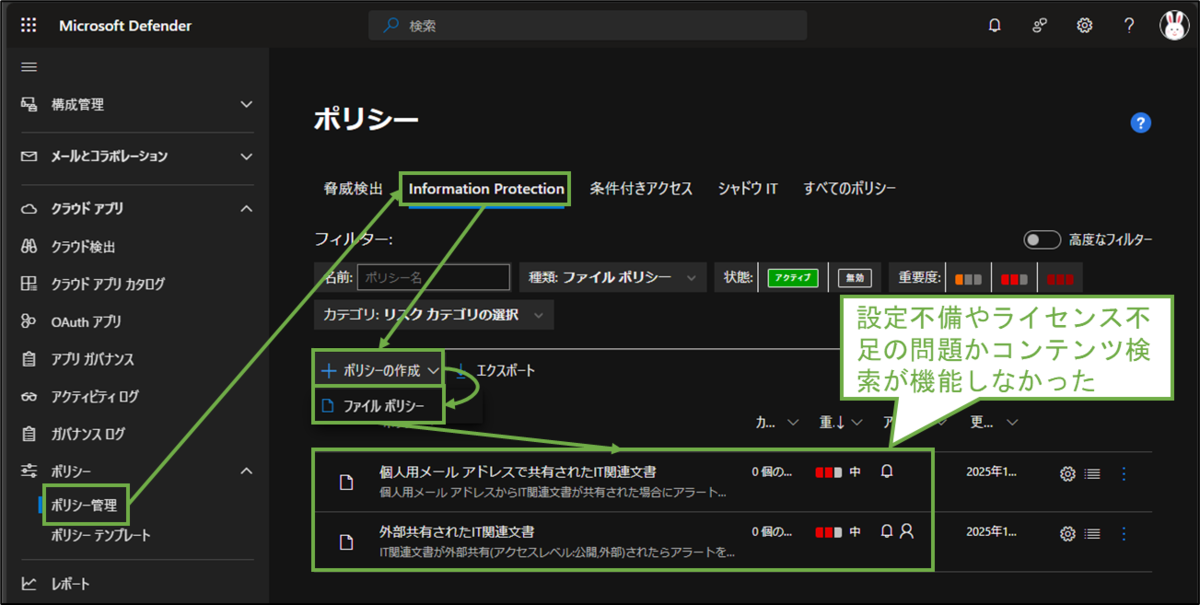Click person icon in 外部共有されたIT関連文書 row
This screenshot has width=1200, height=605.
tap(906, 532)
